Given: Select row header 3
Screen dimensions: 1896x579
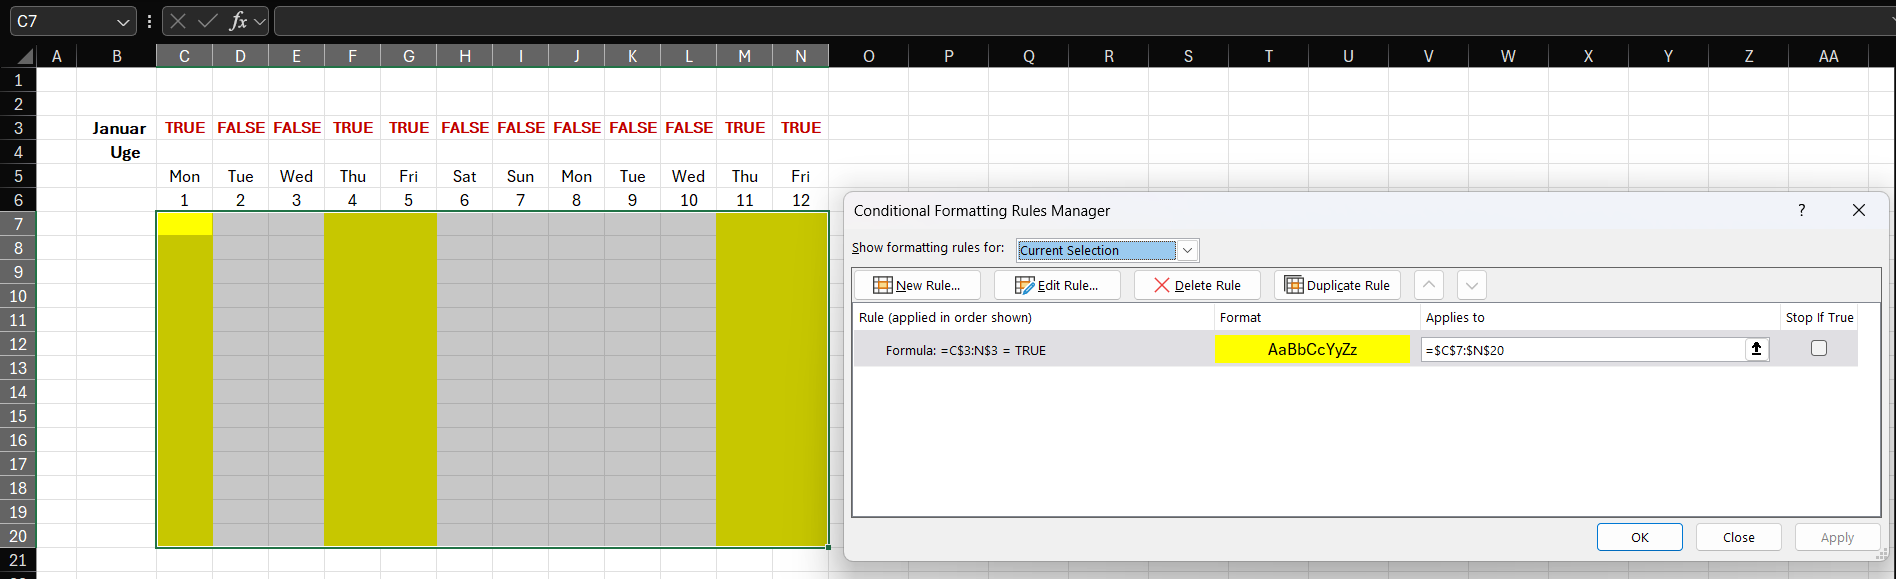Looking at the screenshot, I should (x=18, y=128).
